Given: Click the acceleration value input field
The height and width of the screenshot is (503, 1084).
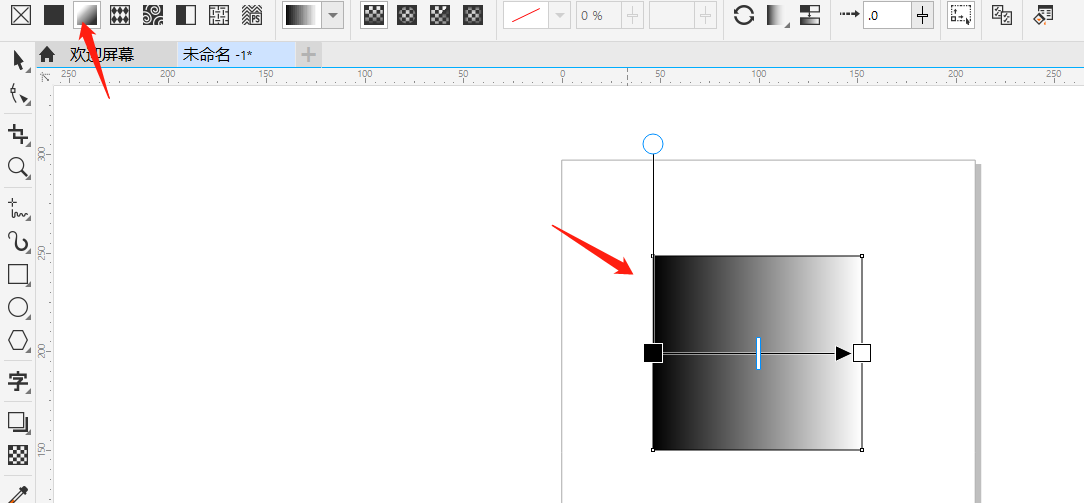Looking at the screenshot, I should pos(885,15).
